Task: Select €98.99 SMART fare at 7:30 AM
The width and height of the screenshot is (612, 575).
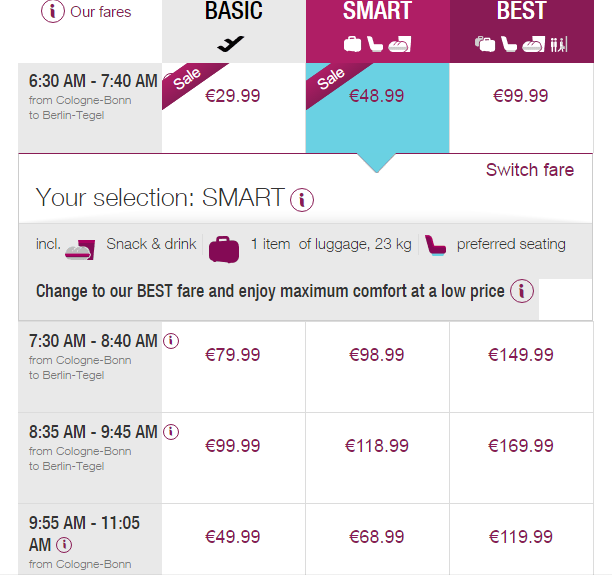Action: click(377, 355)
